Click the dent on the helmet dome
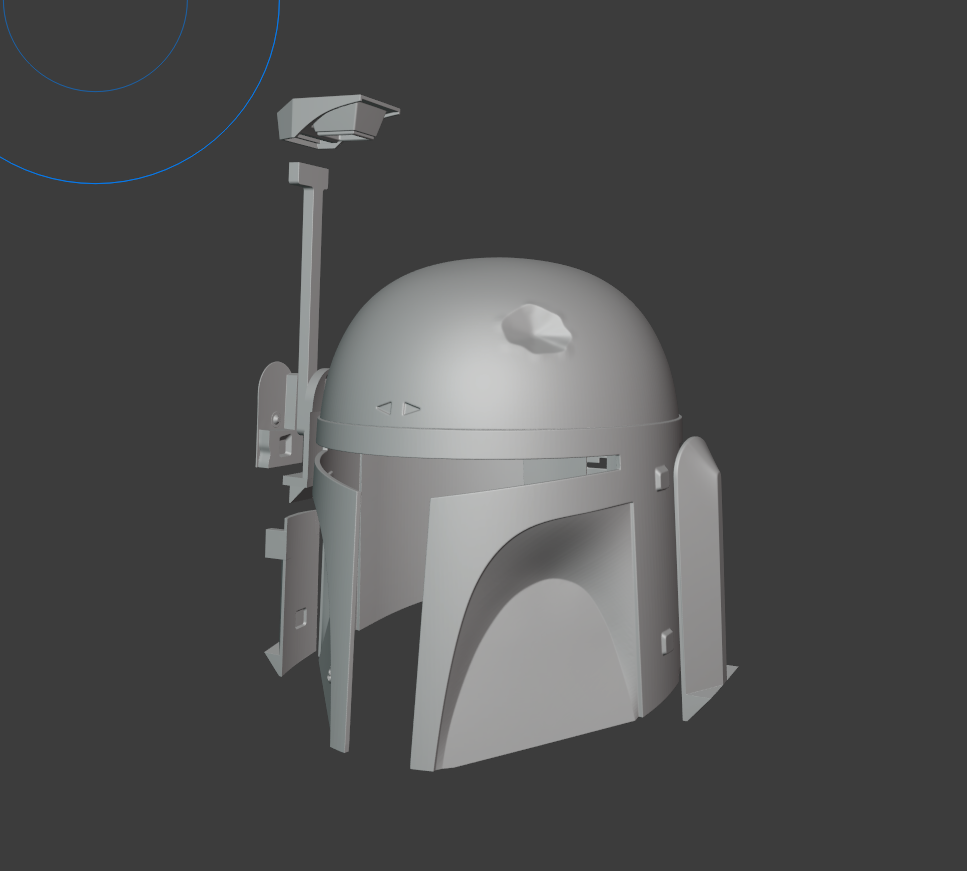967x871 pixels. pyautogui.click(x=536, y=329)
